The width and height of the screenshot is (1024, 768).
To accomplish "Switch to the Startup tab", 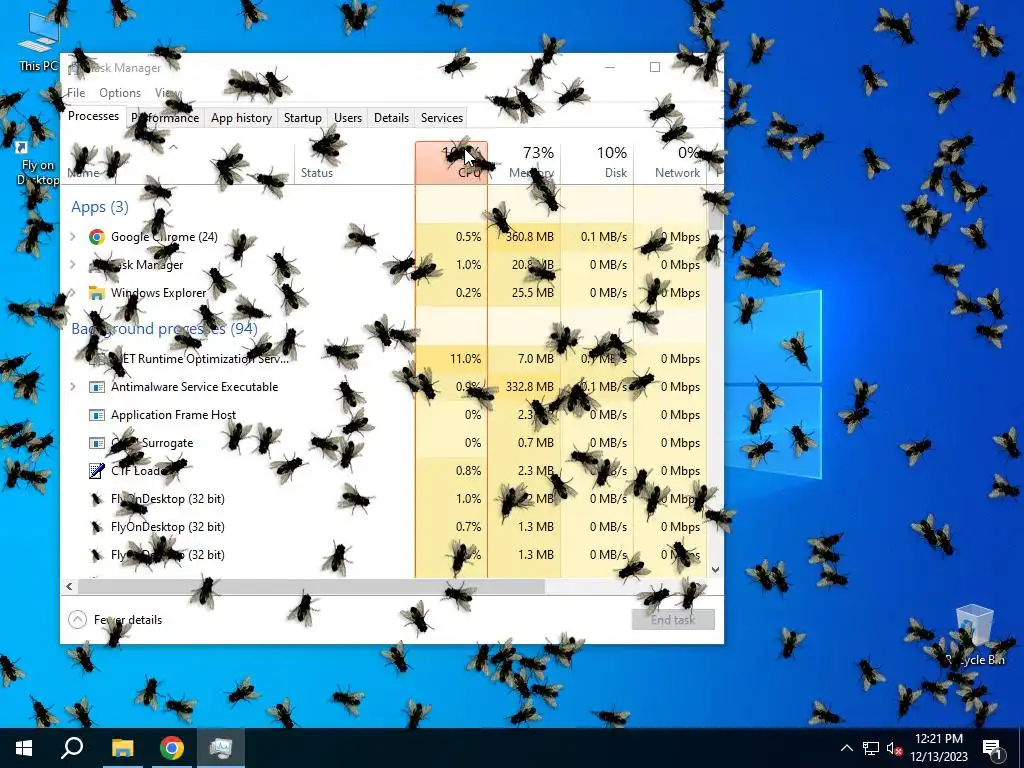I will pyautogui.click(x=302, y=118).
